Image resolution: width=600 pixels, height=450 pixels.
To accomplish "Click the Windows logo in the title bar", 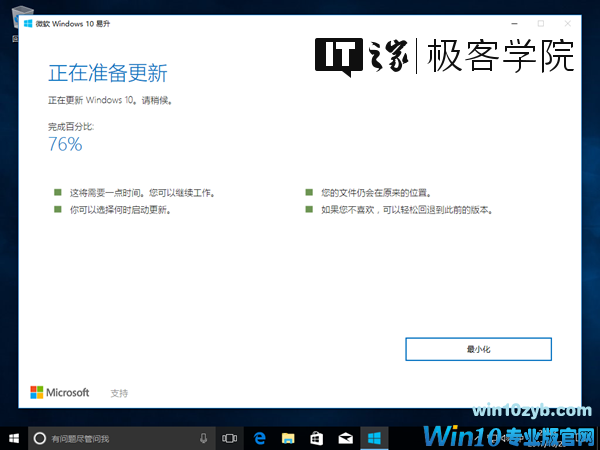I will click(28, 24).
